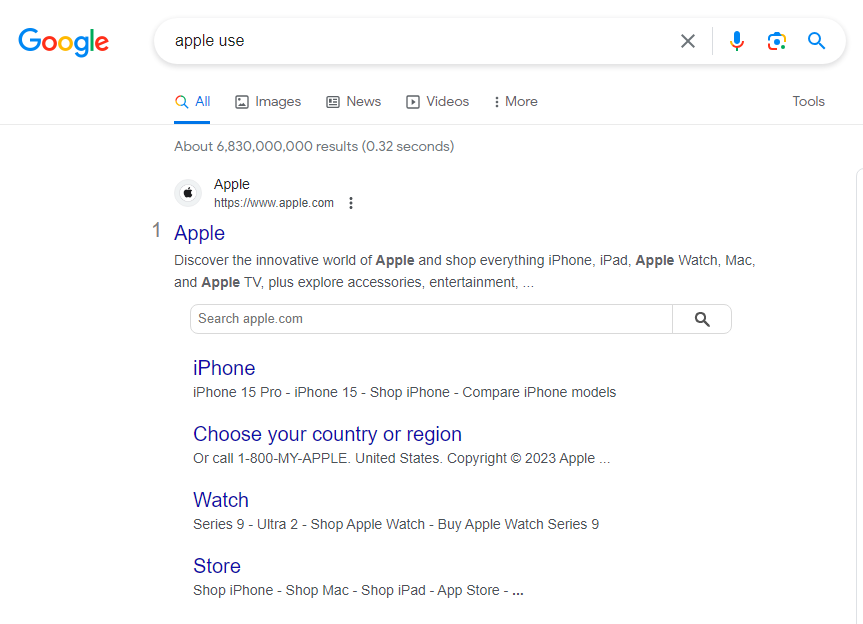Image resolution: width=863 pixels, height=624 pixels.
Task: Open 'Choose your country or region' link
Action: (327, 435)
